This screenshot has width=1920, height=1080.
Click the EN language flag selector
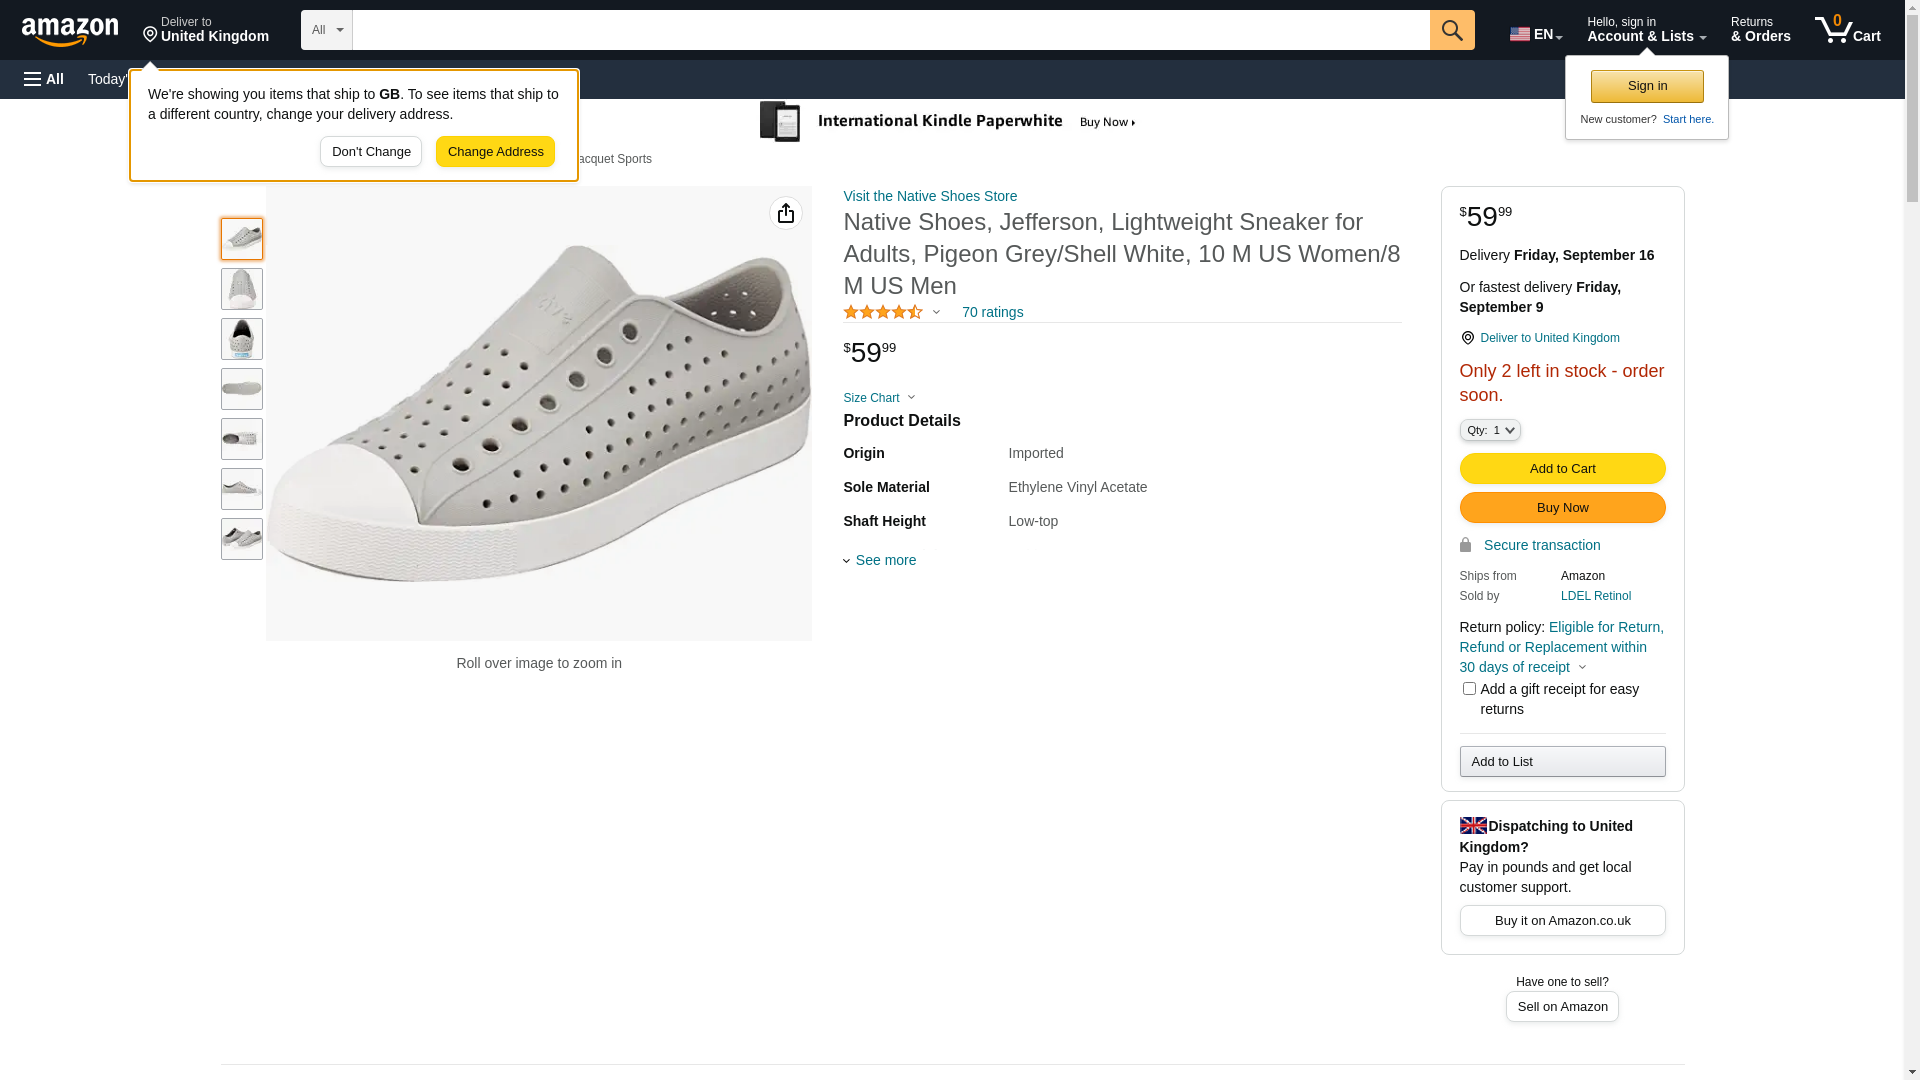click(1535, 34)
